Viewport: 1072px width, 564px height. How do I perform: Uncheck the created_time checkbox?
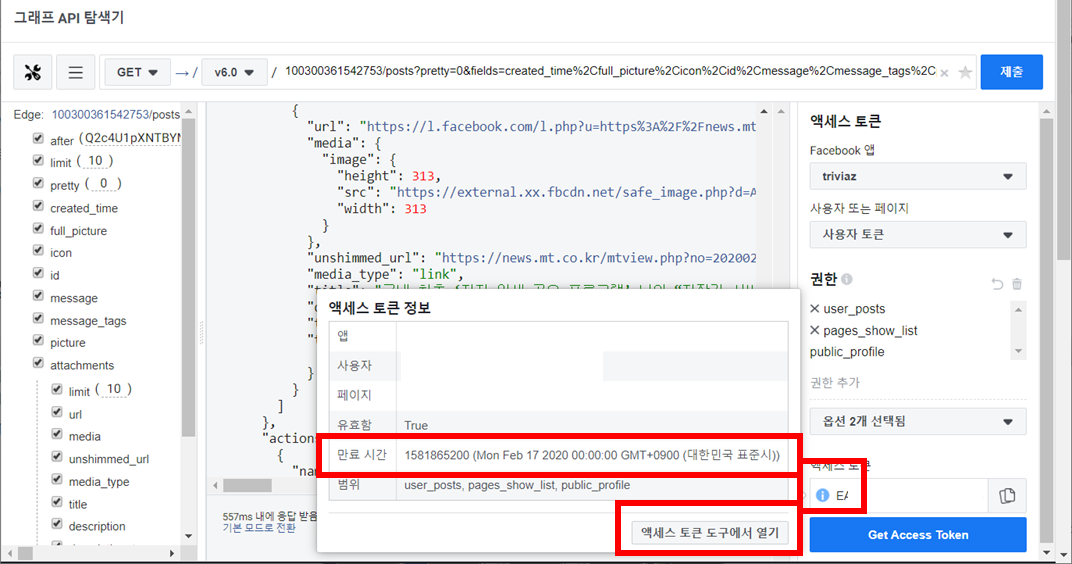click(x=38, y=206)
